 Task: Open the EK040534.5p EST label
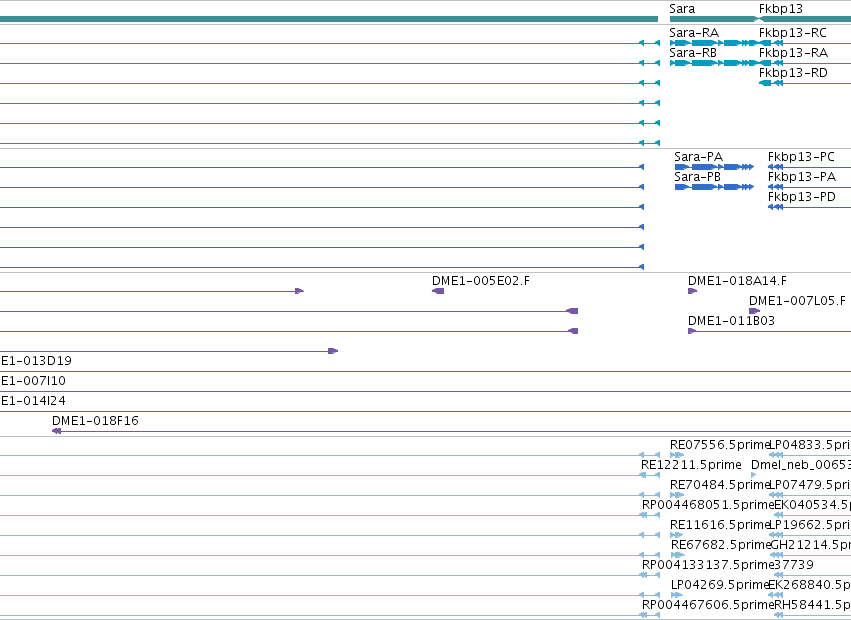[x=812, y=505]
